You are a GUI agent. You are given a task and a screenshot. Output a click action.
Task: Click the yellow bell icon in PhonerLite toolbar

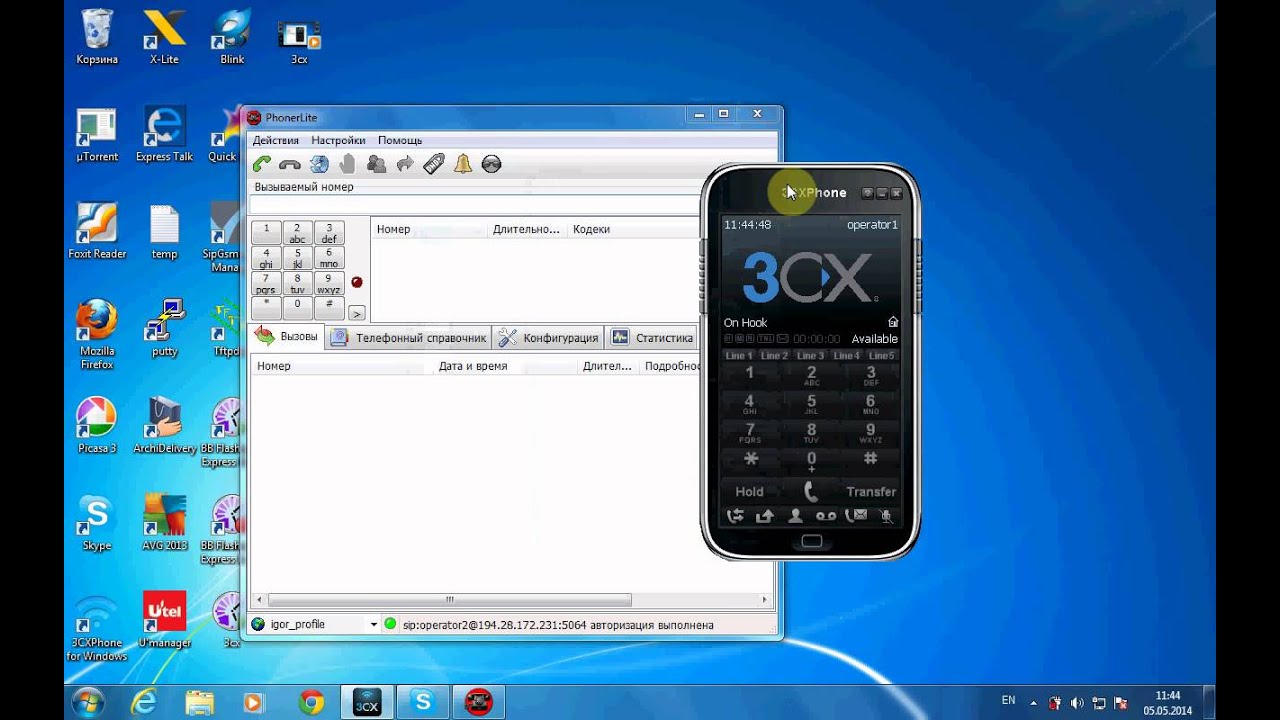click(x=463, y=164)
